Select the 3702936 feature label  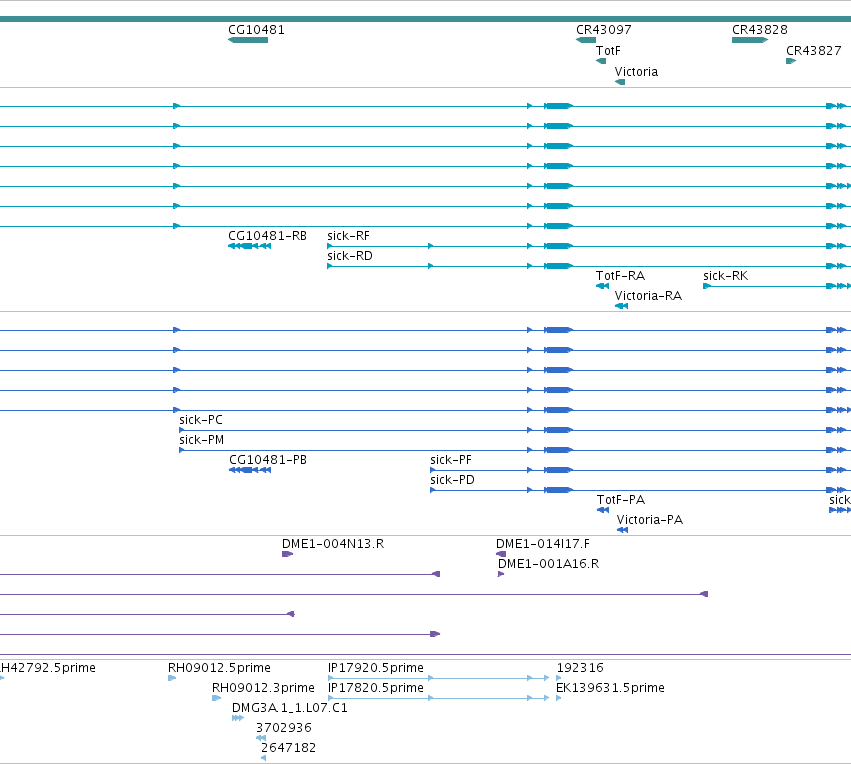click(x=284, y=728)
